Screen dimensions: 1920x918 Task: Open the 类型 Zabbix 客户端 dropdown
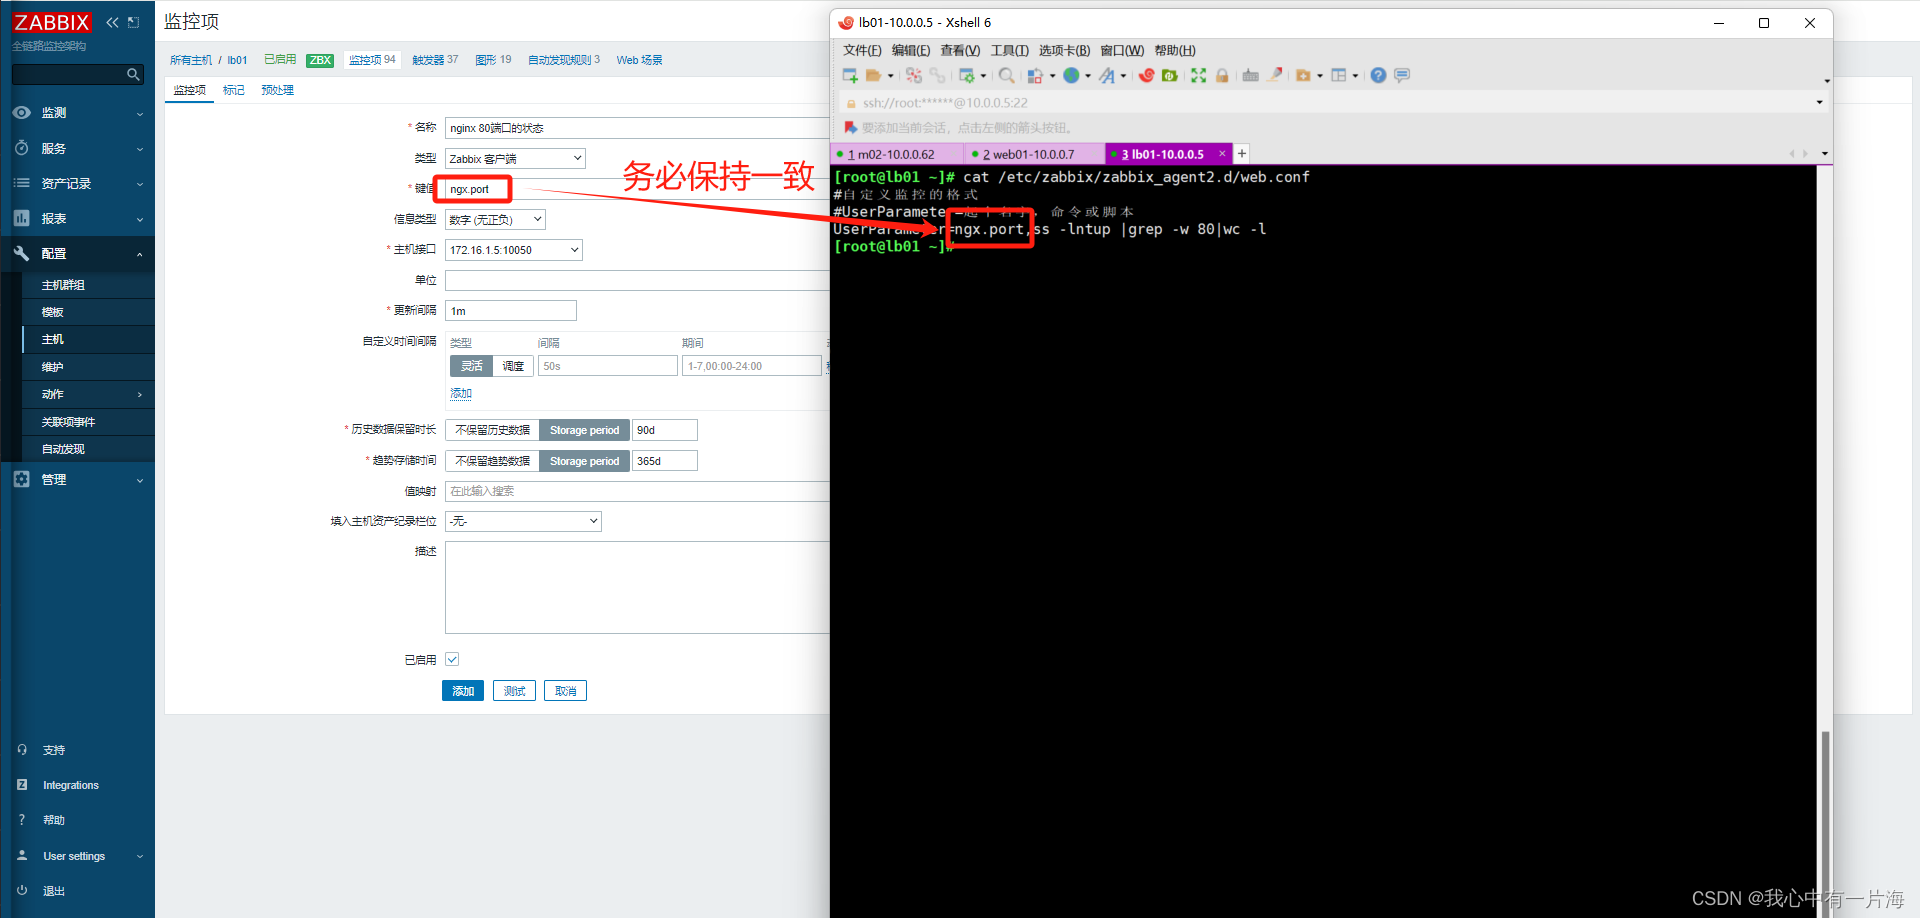coord(515,159)
